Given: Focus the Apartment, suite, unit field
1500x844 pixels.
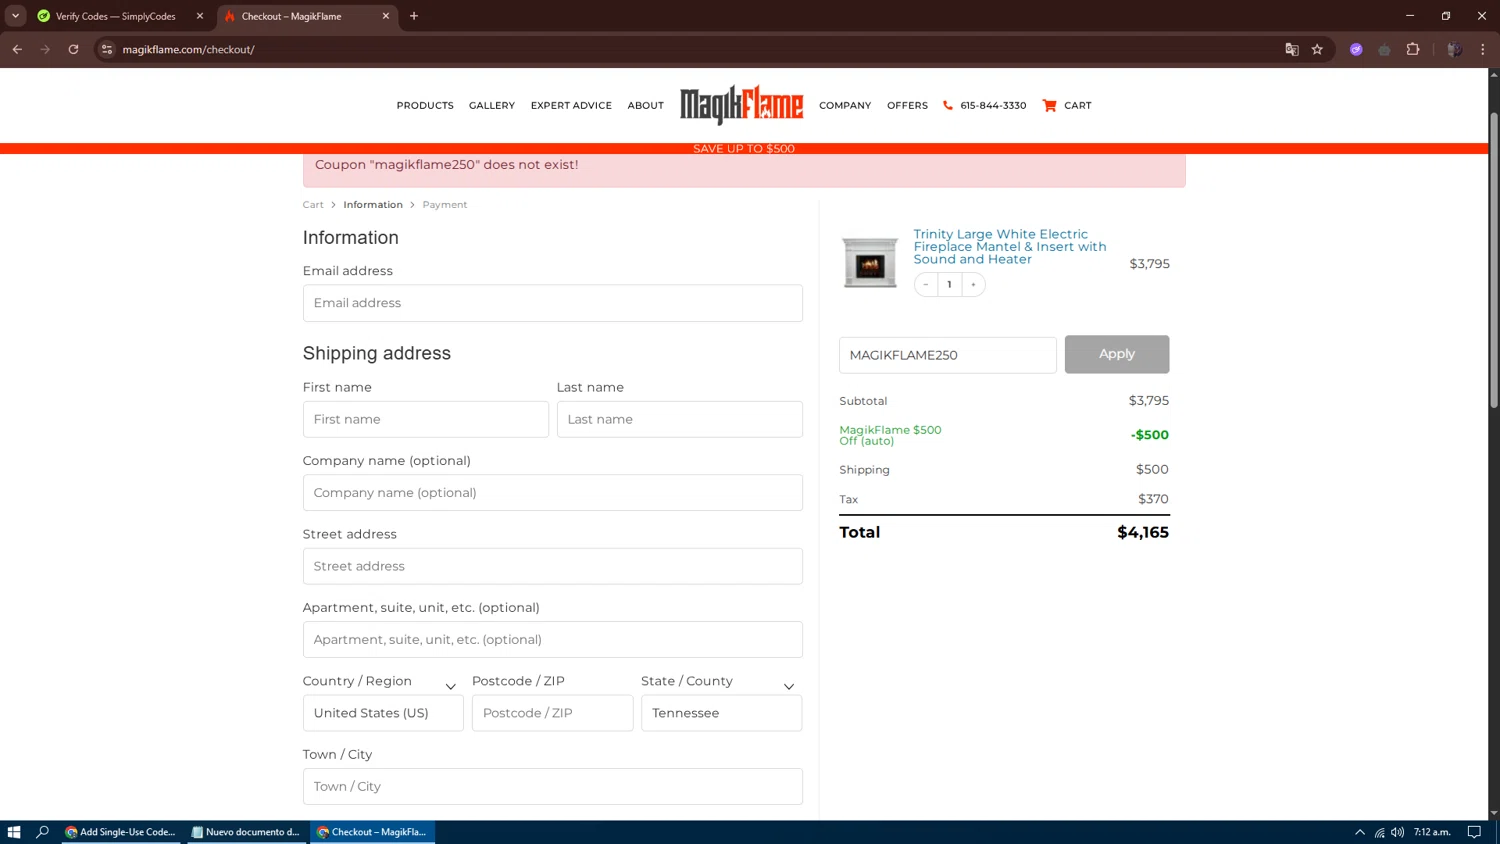Looking at the screenshot, I should [x=552, y=640].
